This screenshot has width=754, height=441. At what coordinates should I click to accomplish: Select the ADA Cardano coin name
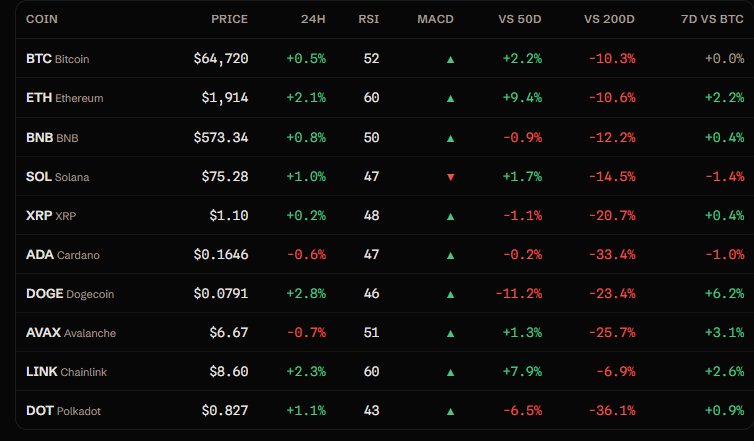(x=63, y=254)
